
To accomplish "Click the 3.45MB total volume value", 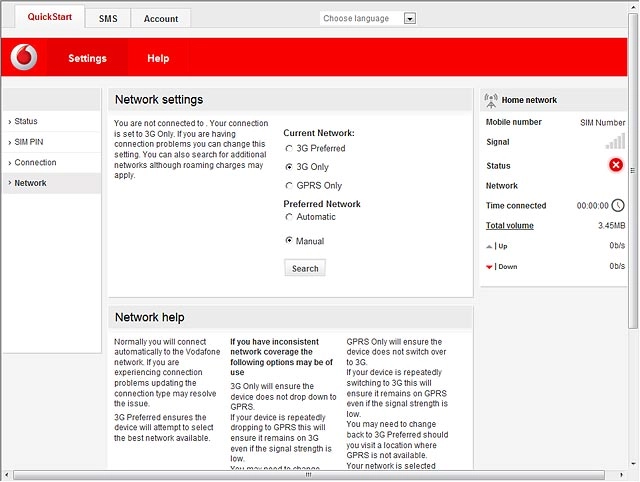I will [x=611, y=225].
